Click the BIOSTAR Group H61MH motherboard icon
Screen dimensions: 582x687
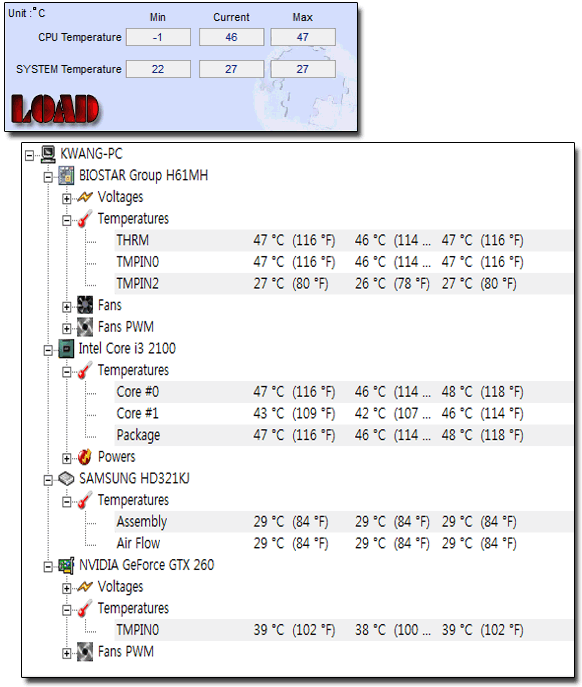coord(66,175)
